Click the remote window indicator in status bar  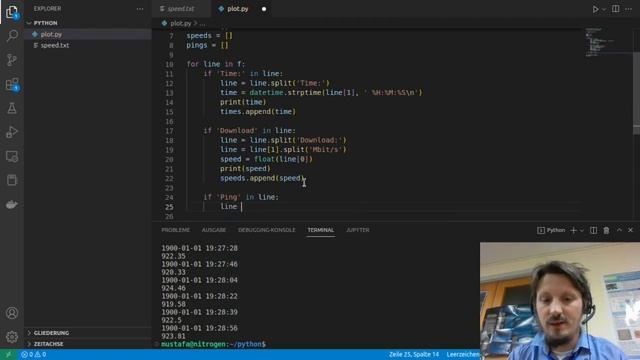[8, 355]
